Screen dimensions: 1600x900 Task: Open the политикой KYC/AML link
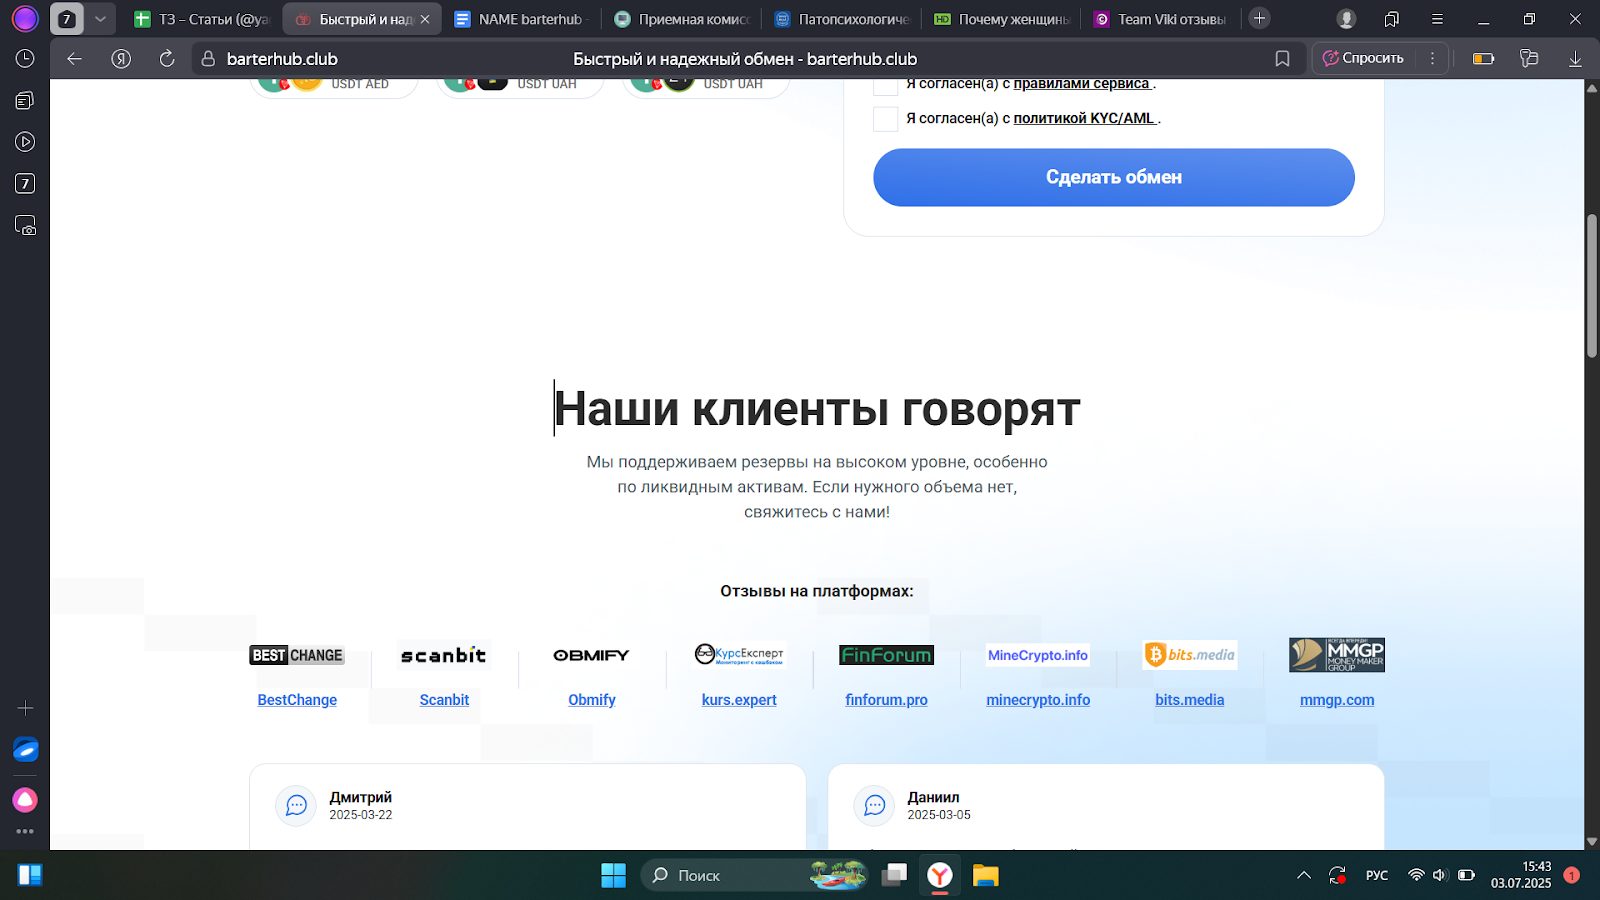[x=1085, y=118]
